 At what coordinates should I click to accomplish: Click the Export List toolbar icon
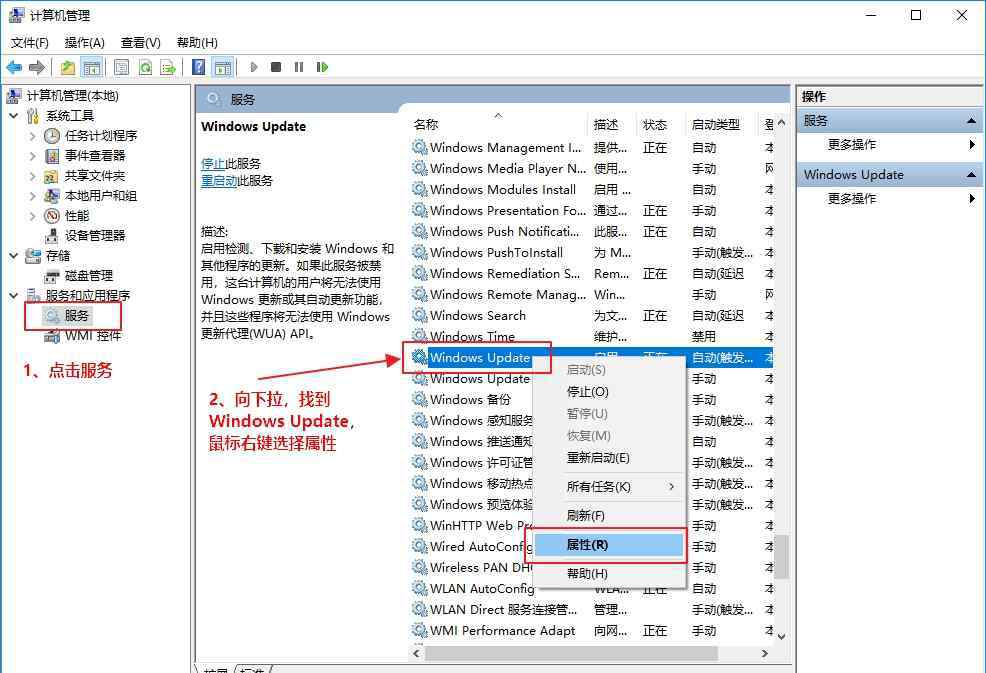(168, 67)
